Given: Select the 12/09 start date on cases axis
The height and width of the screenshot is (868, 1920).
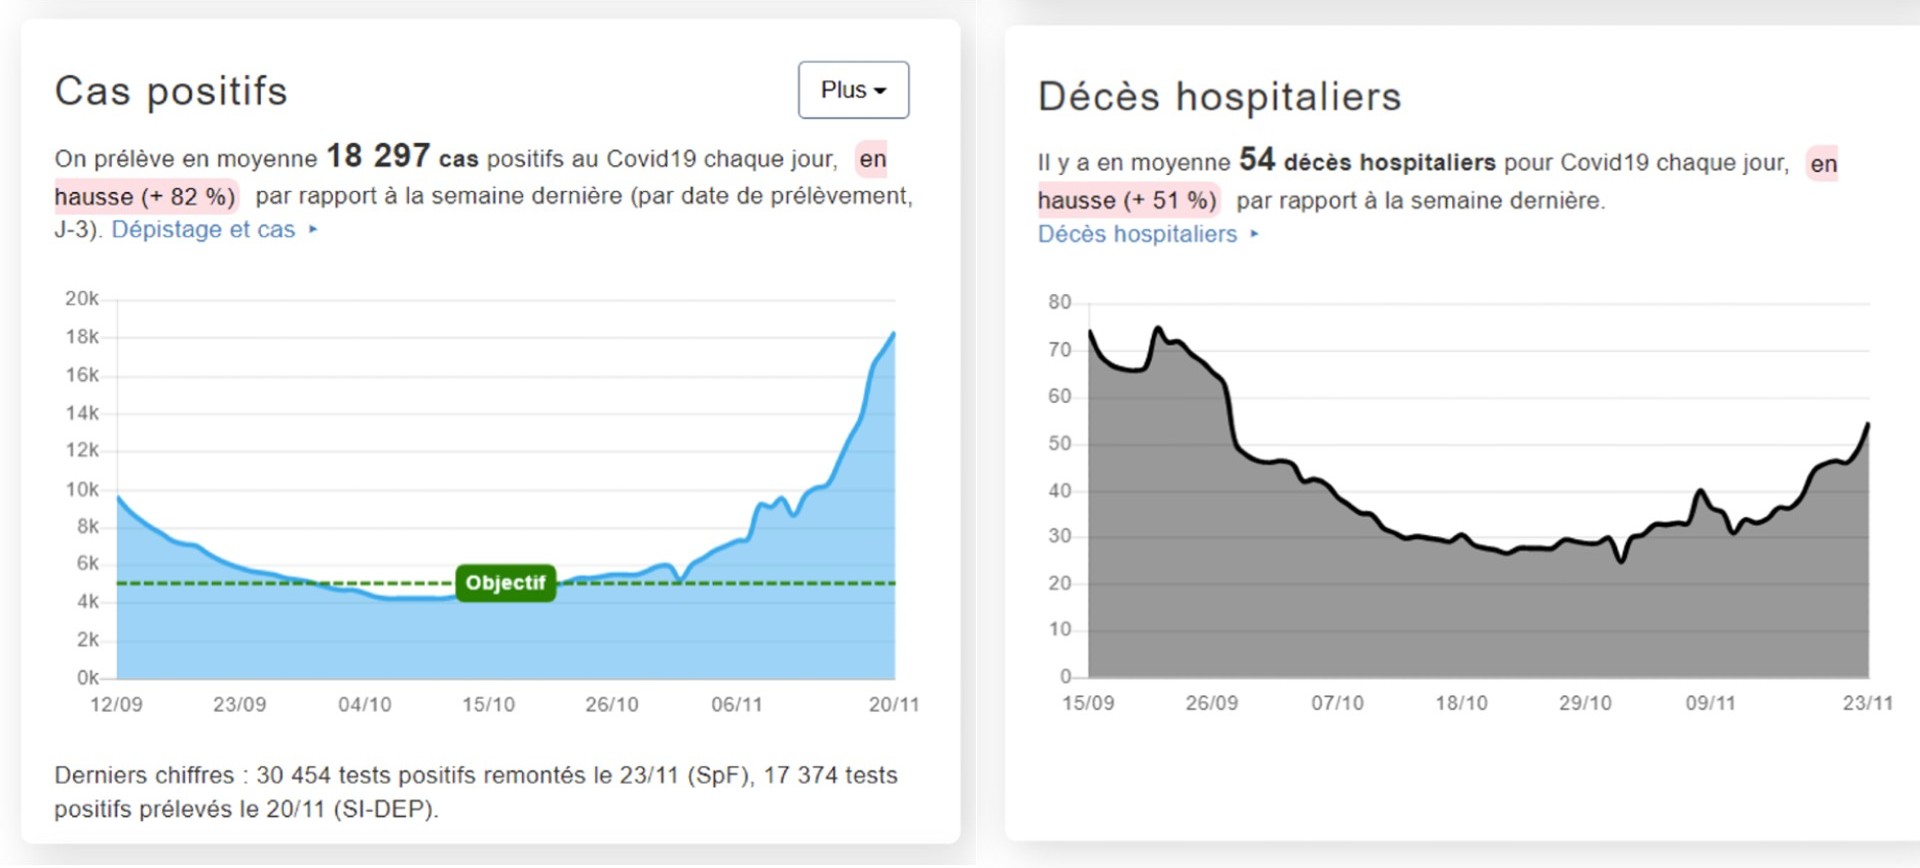Looking at the screenshot, I should [x=116, y=704].
